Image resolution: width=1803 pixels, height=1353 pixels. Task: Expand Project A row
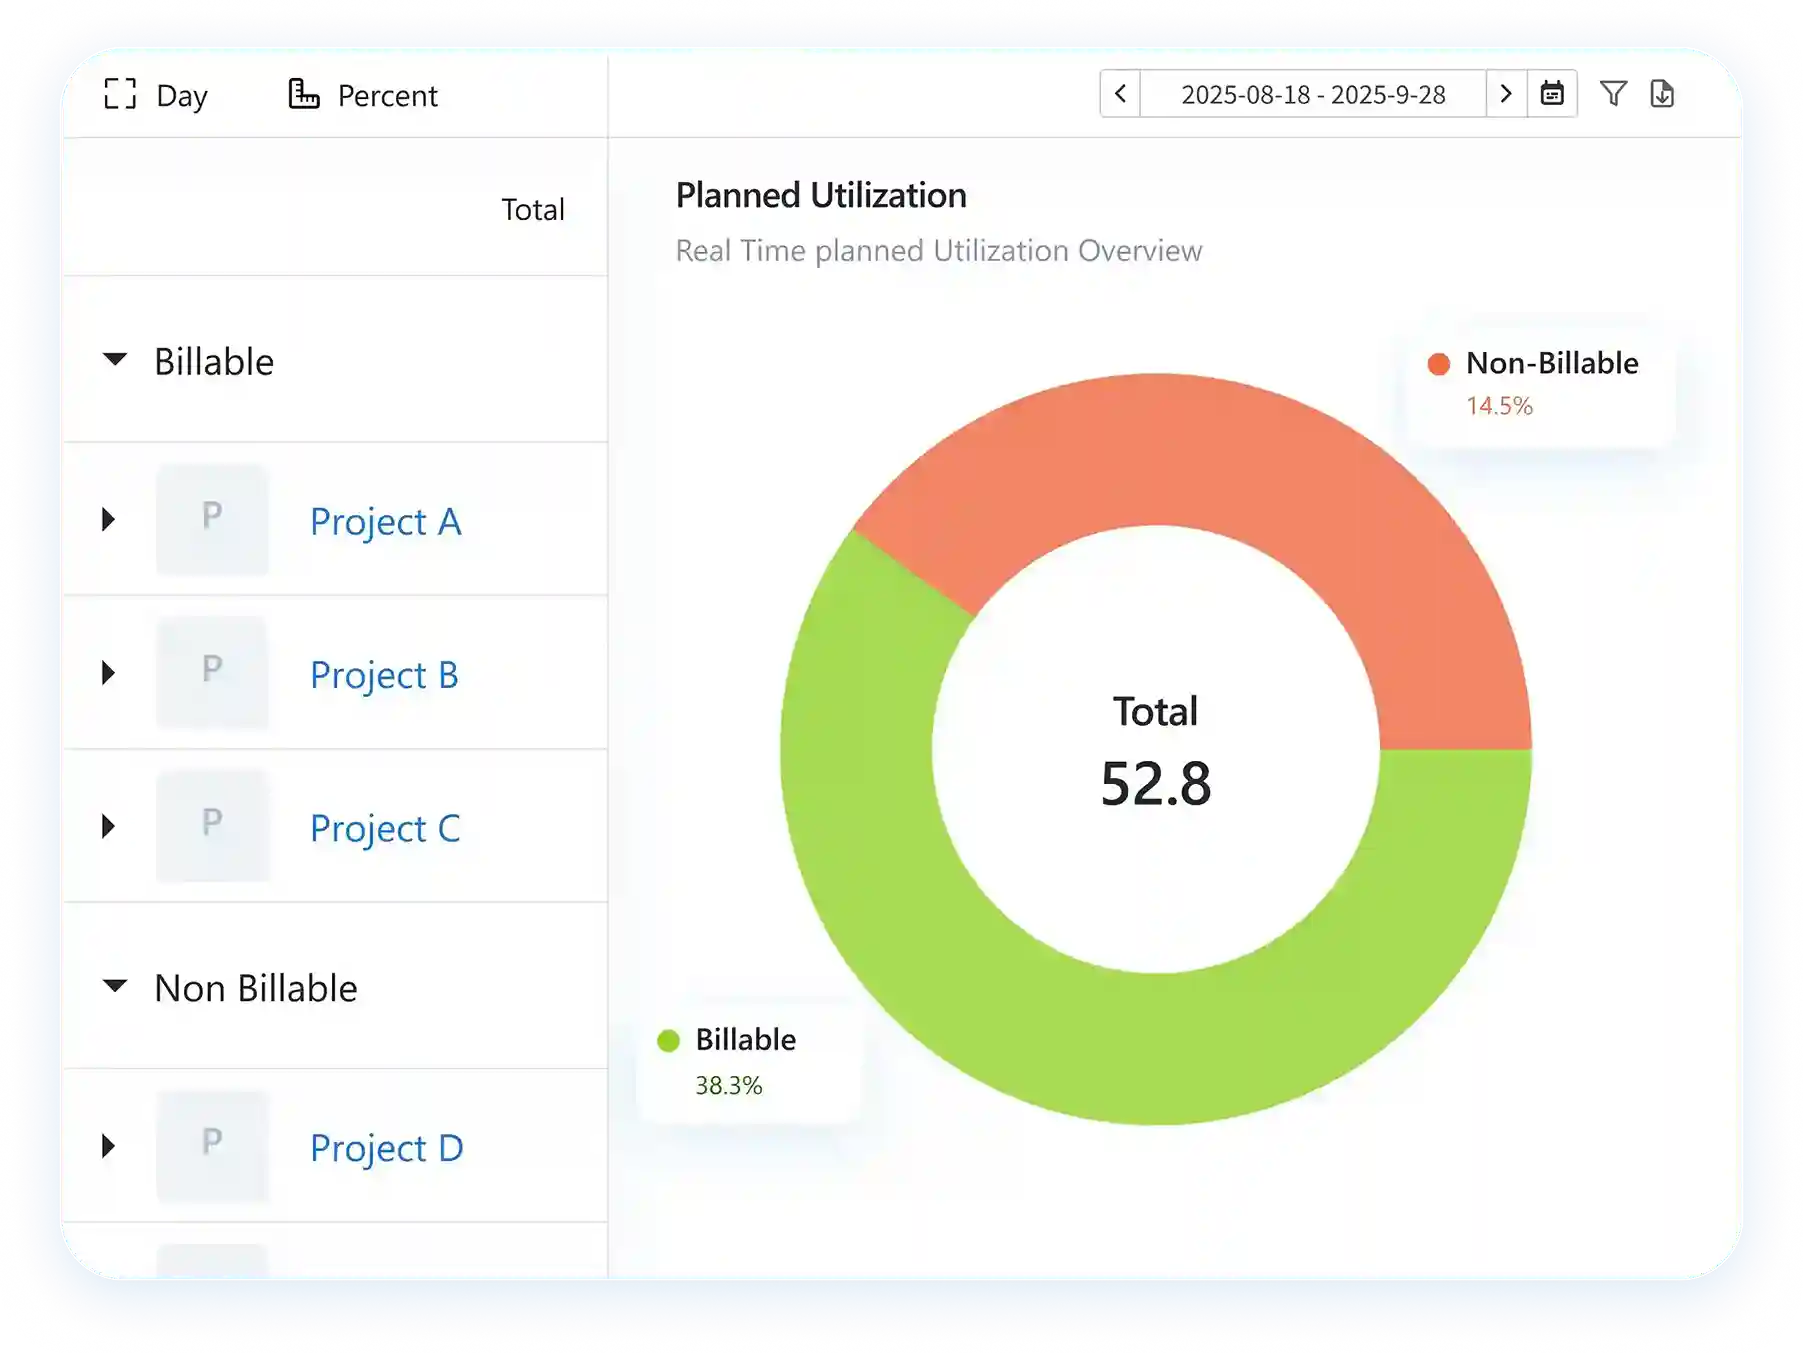109,520
